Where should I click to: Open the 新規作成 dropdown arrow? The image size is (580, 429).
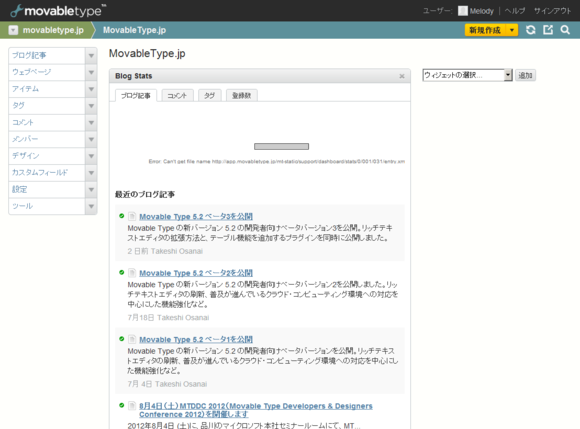click(x=512, y=30)
